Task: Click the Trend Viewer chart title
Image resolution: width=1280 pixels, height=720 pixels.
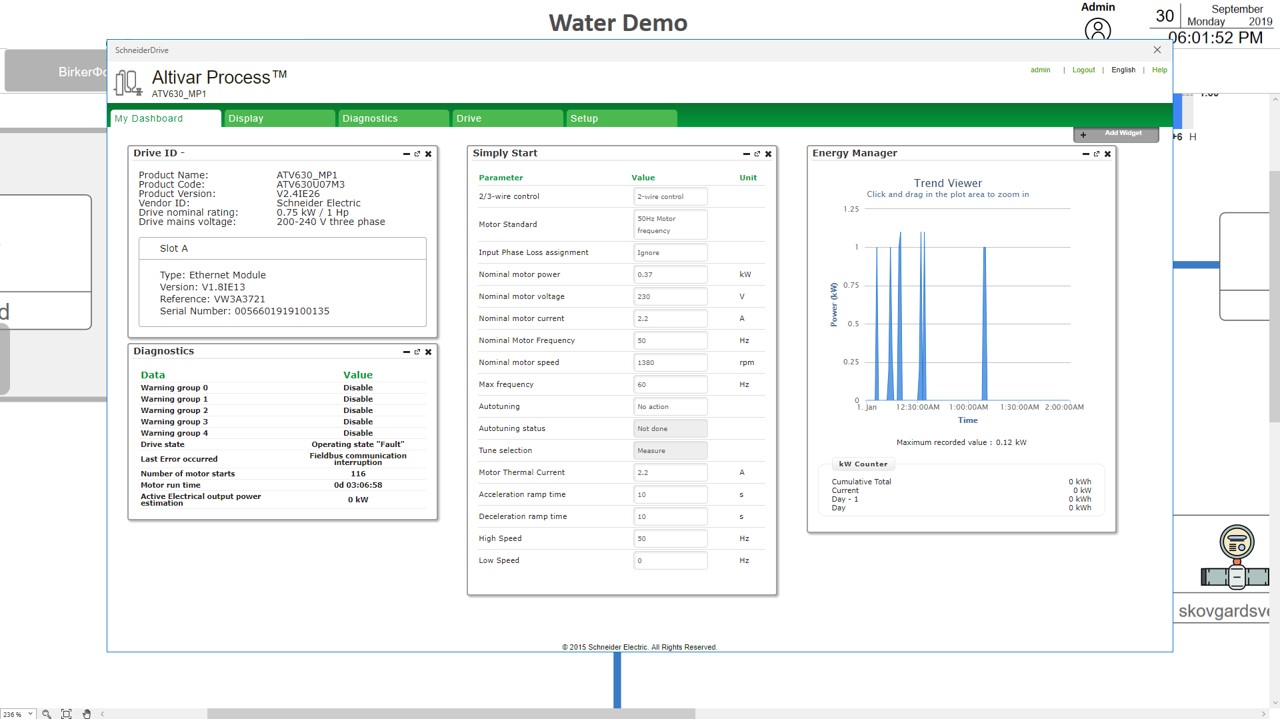Action: click(x=948, y=183)
